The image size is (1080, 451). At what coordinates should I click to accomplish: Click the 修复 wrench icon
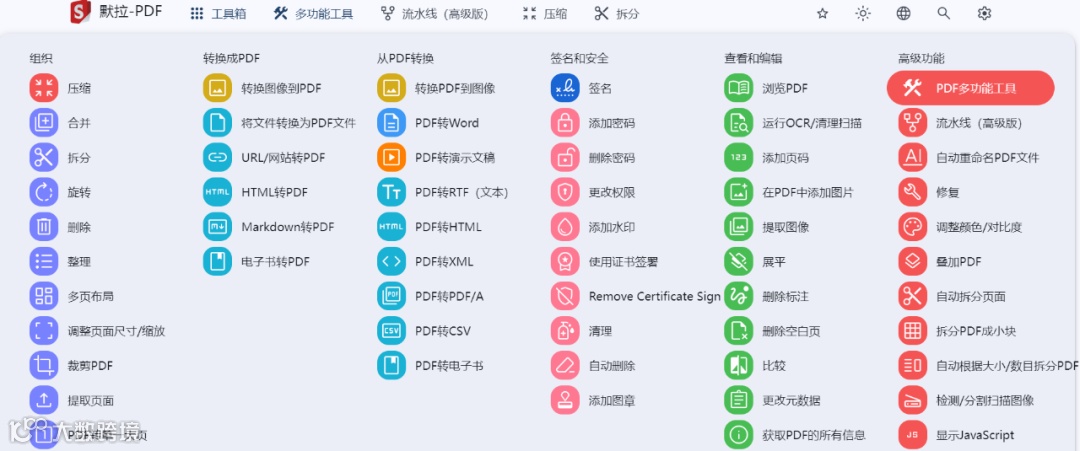pos(913,192)
